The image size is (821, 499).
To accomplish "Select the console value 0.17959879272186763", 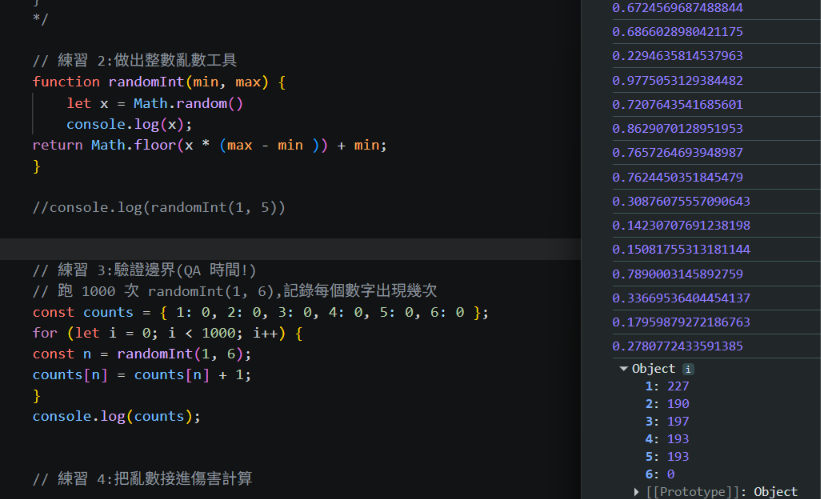I will point(681,323).
